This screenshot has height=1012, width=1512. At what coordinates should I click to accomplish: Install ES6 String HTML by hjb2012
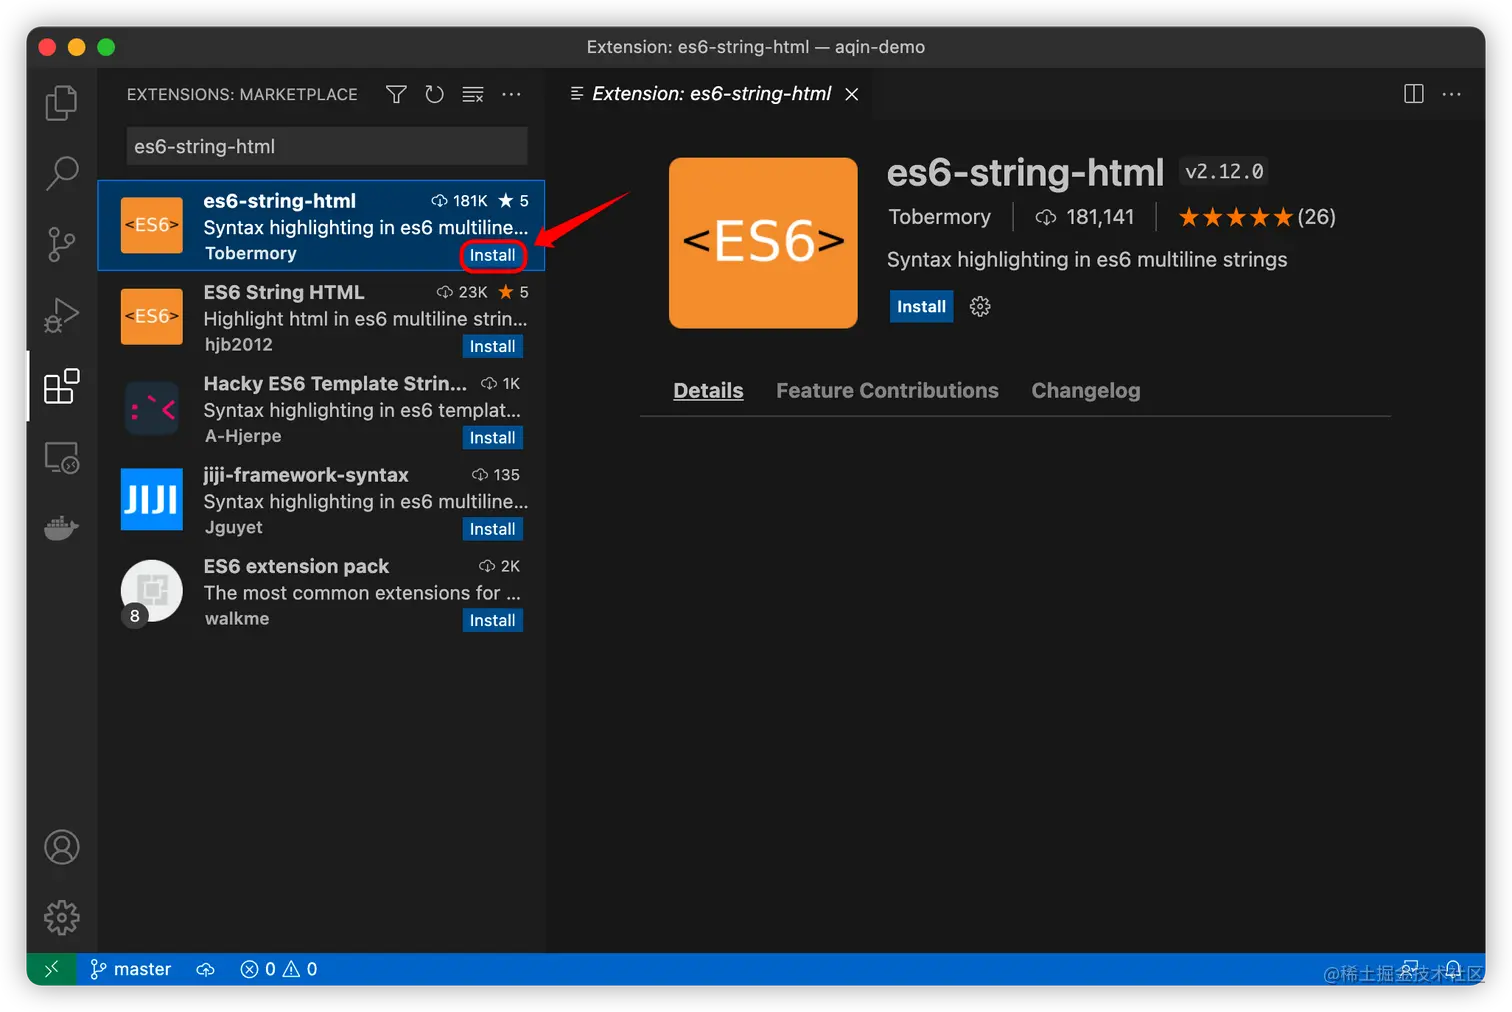493,346
